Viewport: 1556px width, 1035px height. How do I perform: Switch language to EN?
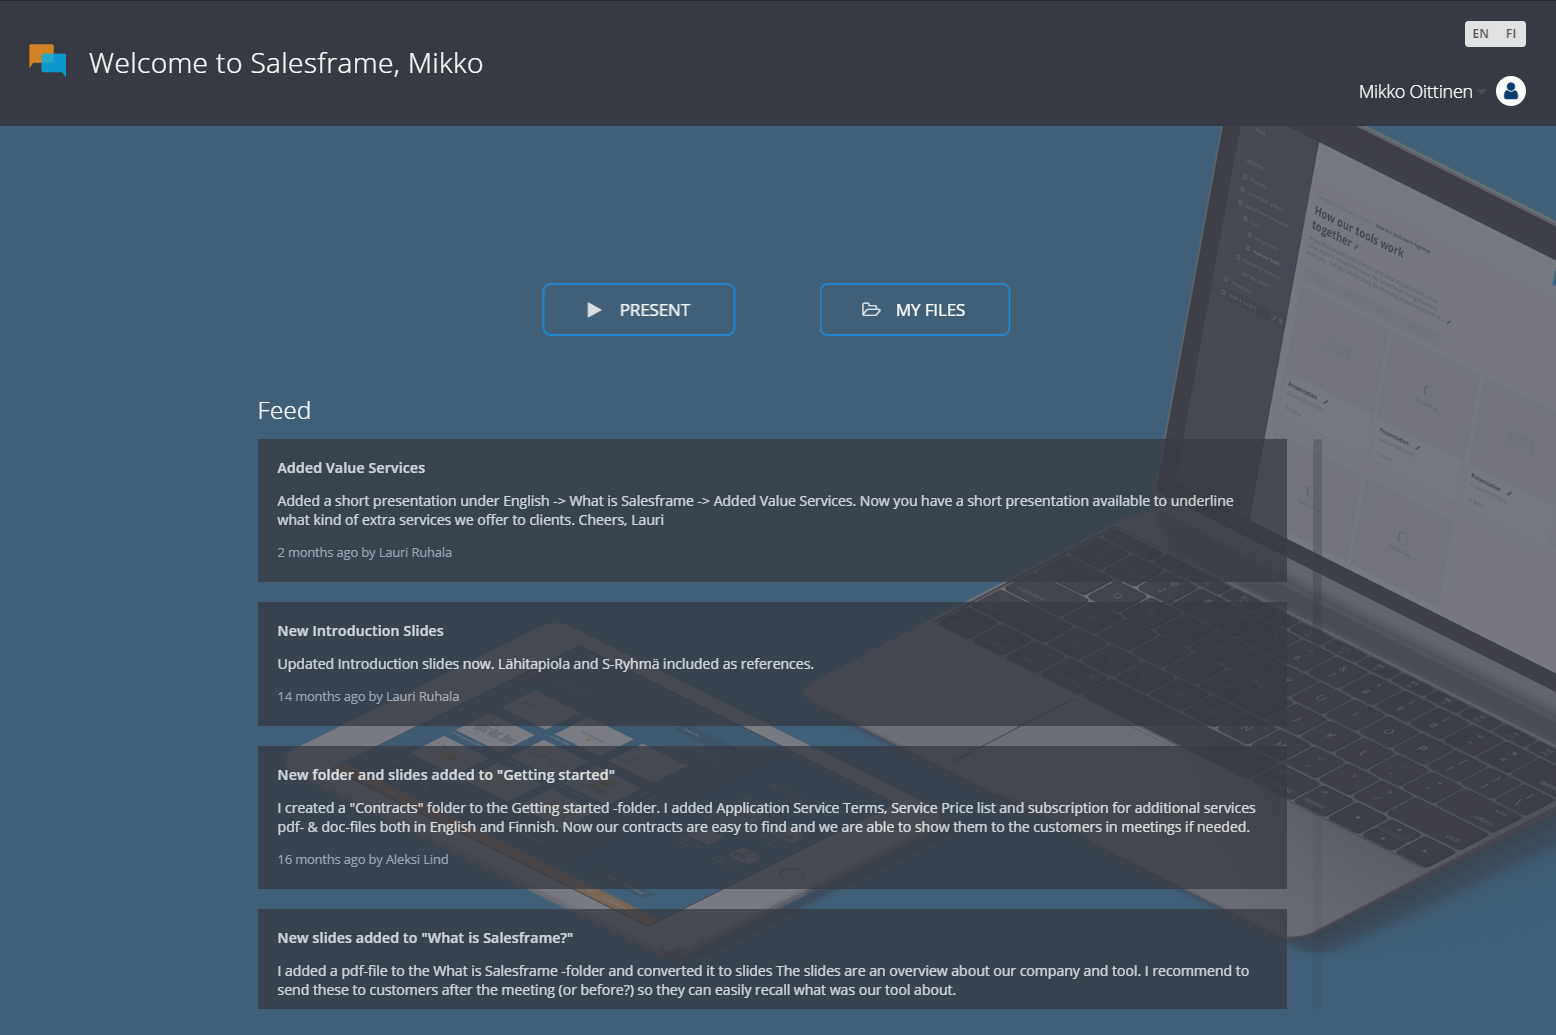pos(1480,34)
